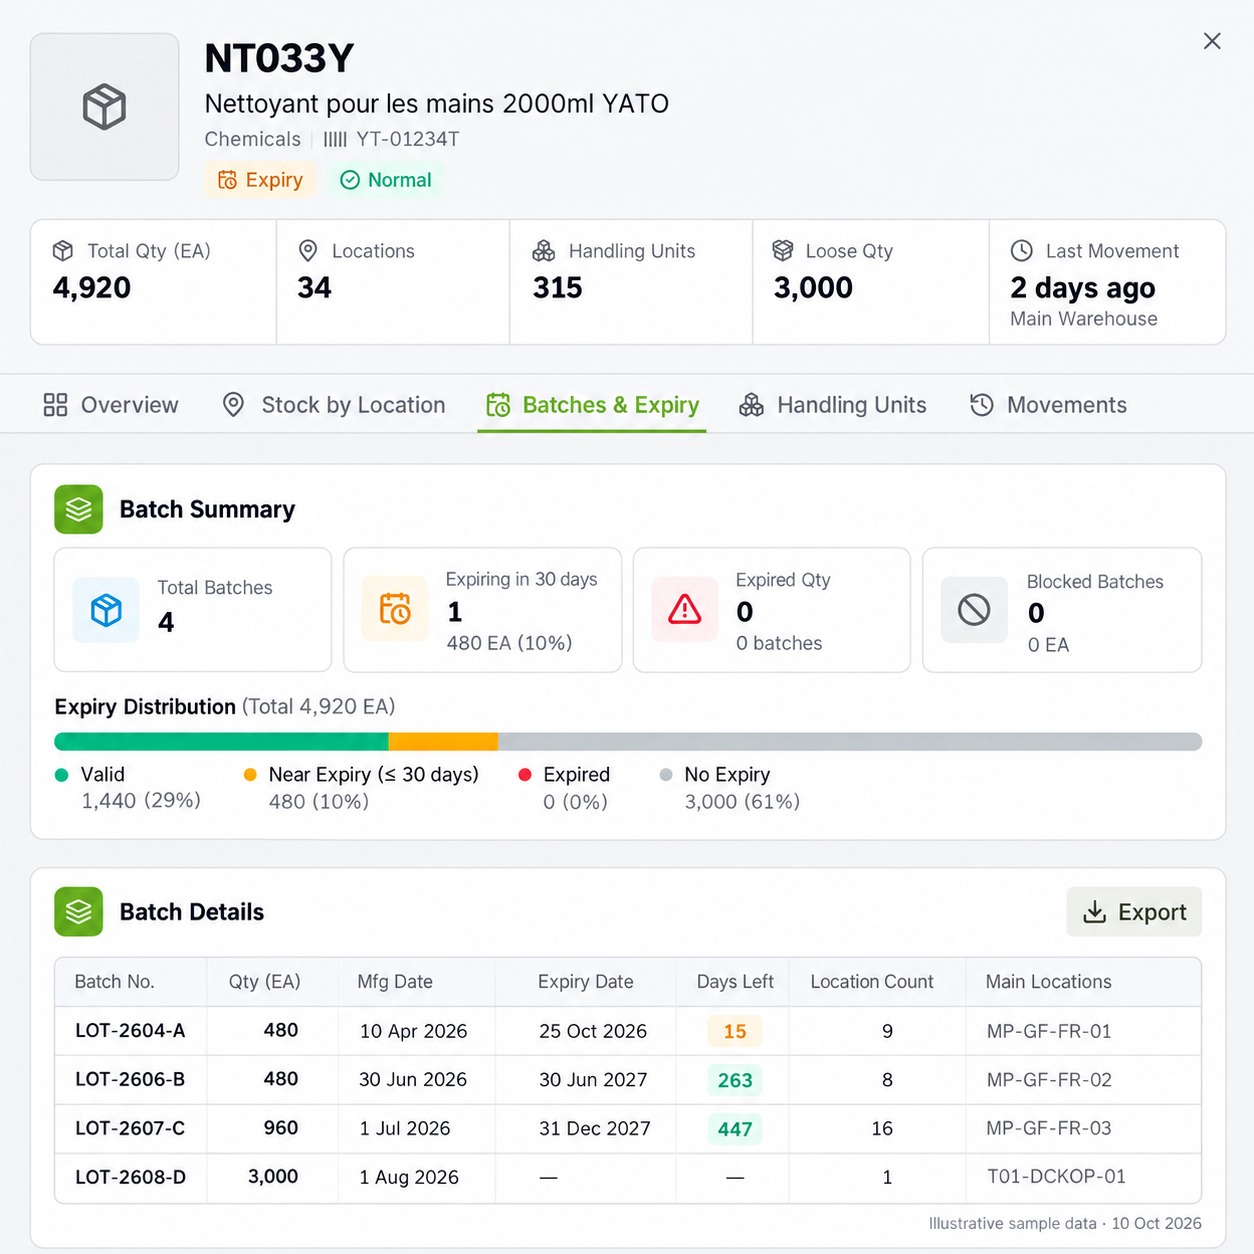Click the Locations pin icon

(308, 251)
